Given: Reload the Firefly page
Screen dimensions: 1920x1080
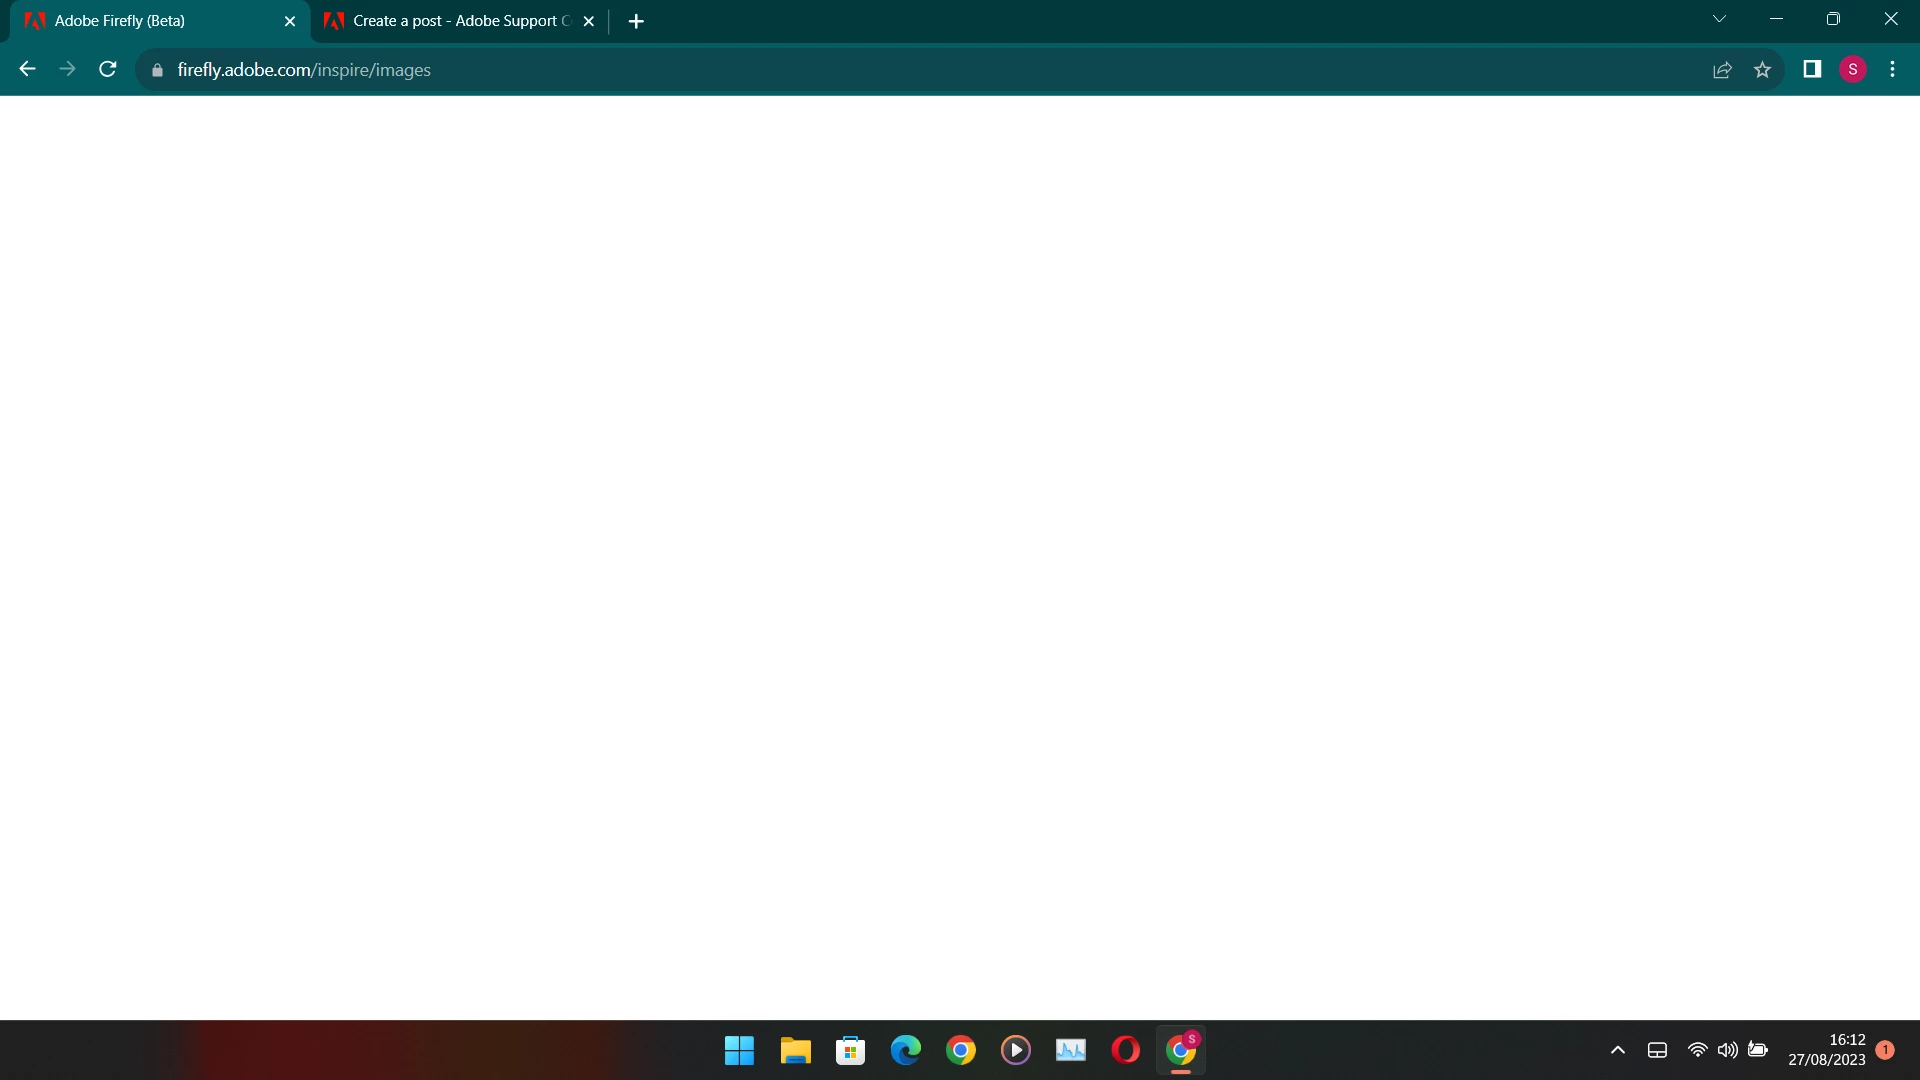Looking at the screenshot, I should (x=108, y=69).
